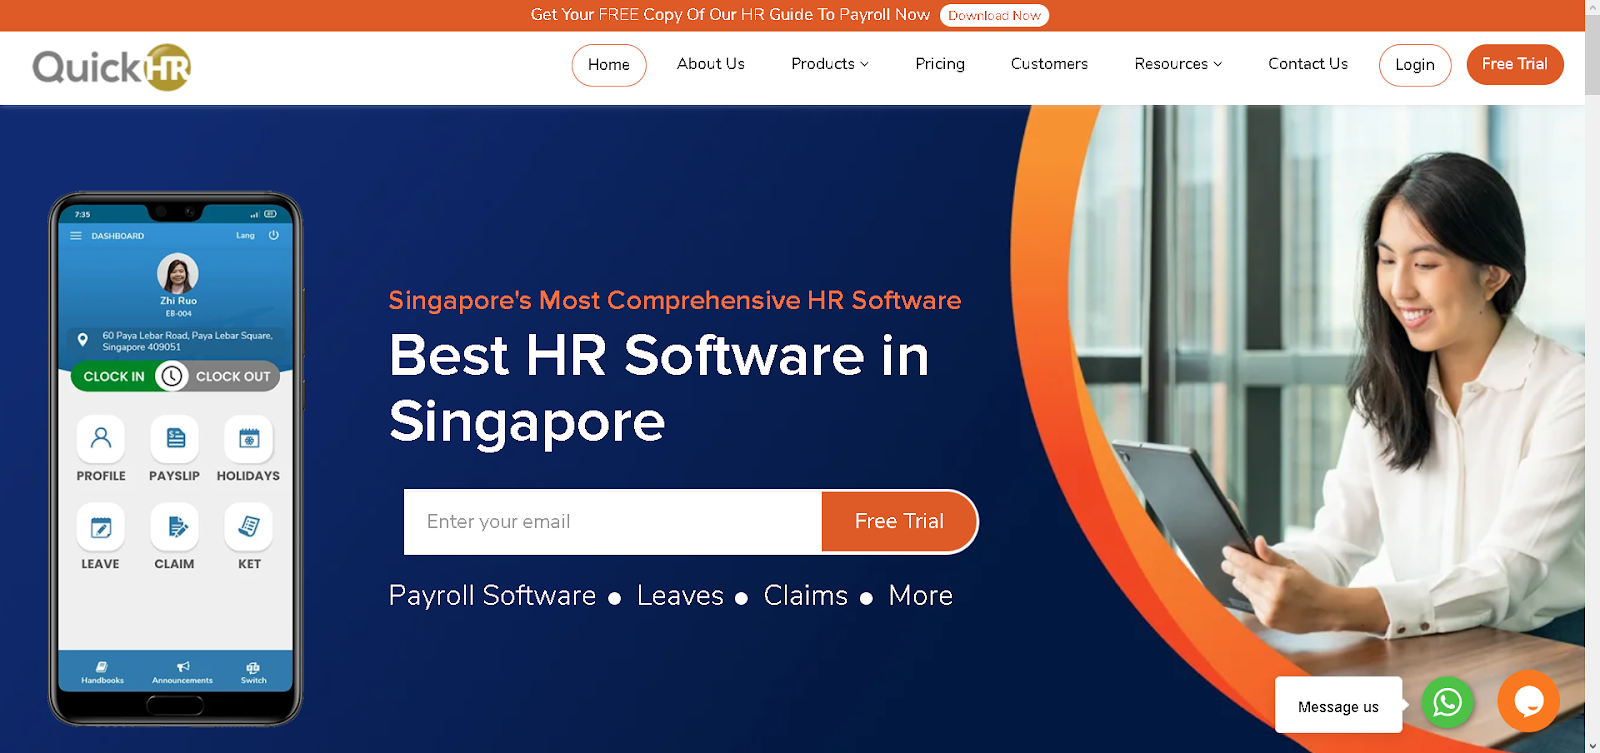Click the Free Trial button in header
The width and height of the screenshot is (1600, 753).
pos(1515,64)
